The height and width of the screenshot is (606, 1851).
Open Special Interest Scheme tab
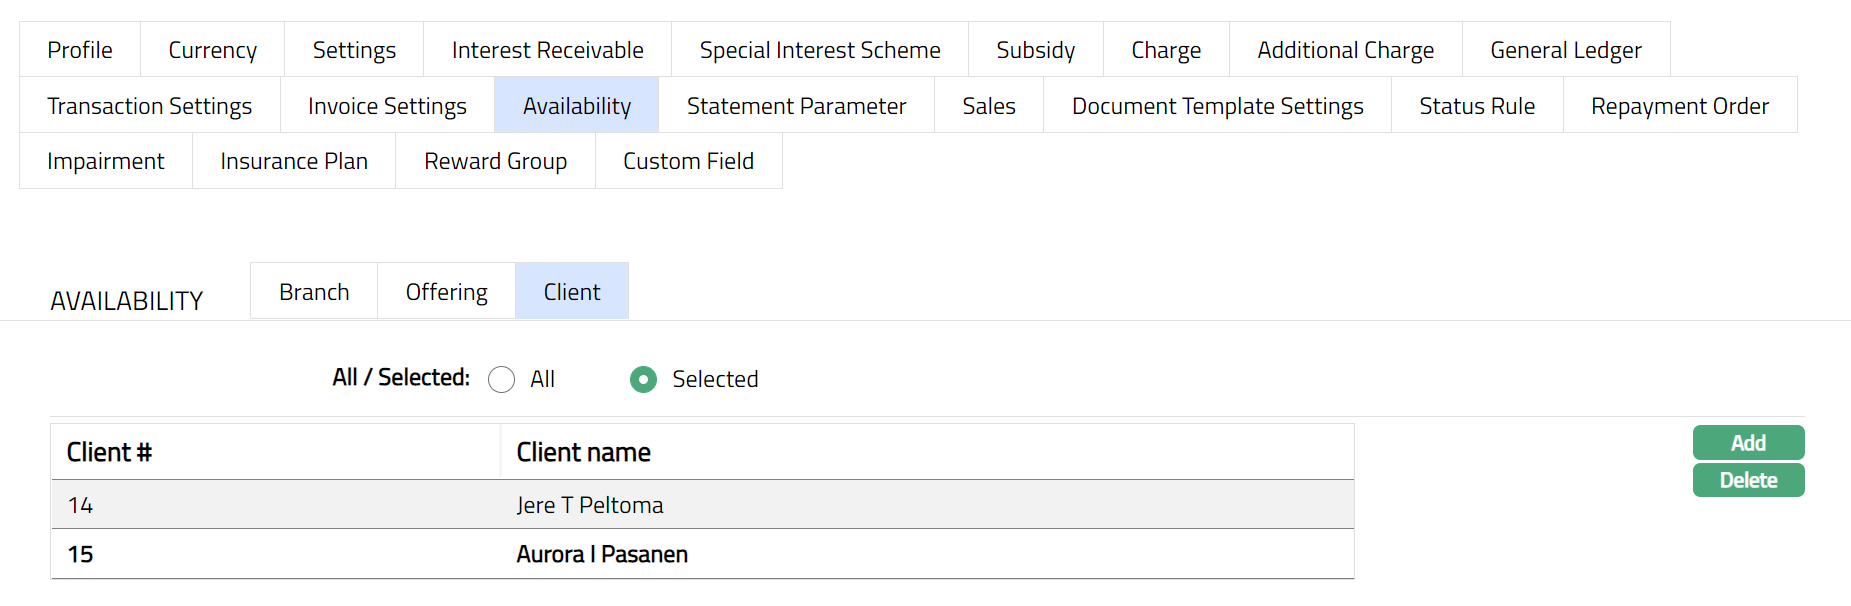(x=820, y=50)
